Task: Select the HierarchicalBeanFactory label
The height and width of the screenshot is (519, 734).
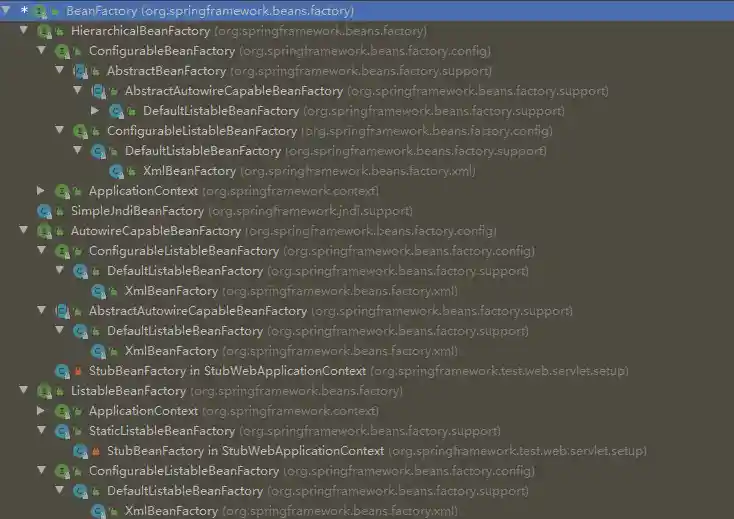Action: coord(140,31)
